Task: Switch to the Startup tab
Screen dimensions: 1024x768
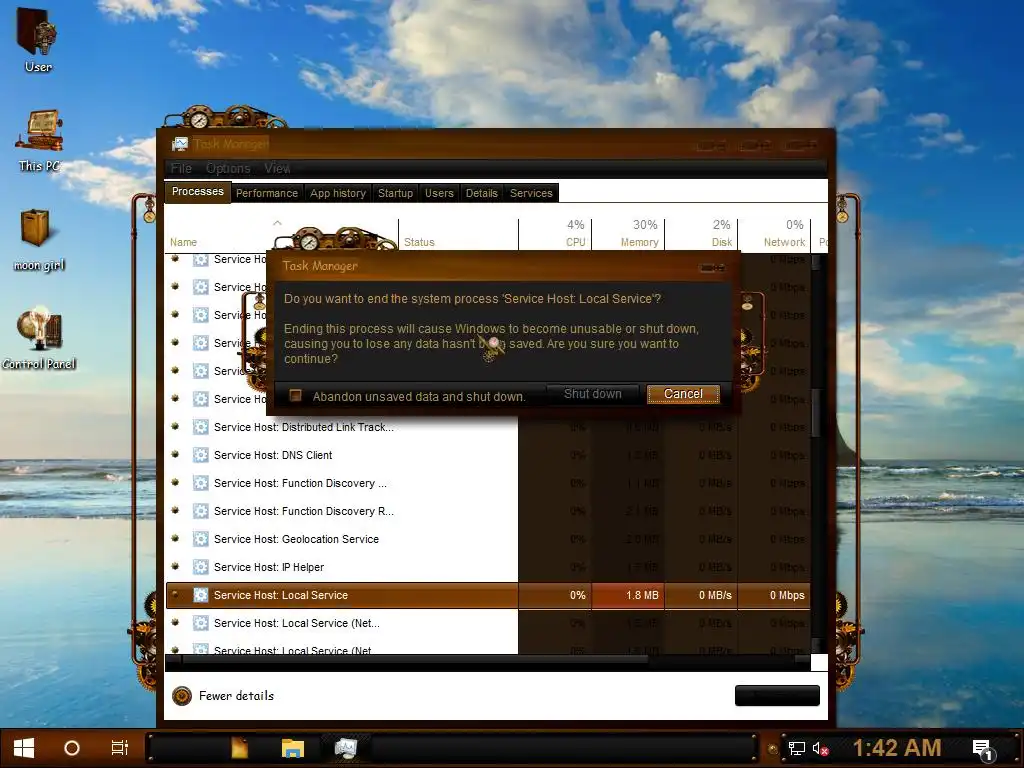Action: [395, 193]
